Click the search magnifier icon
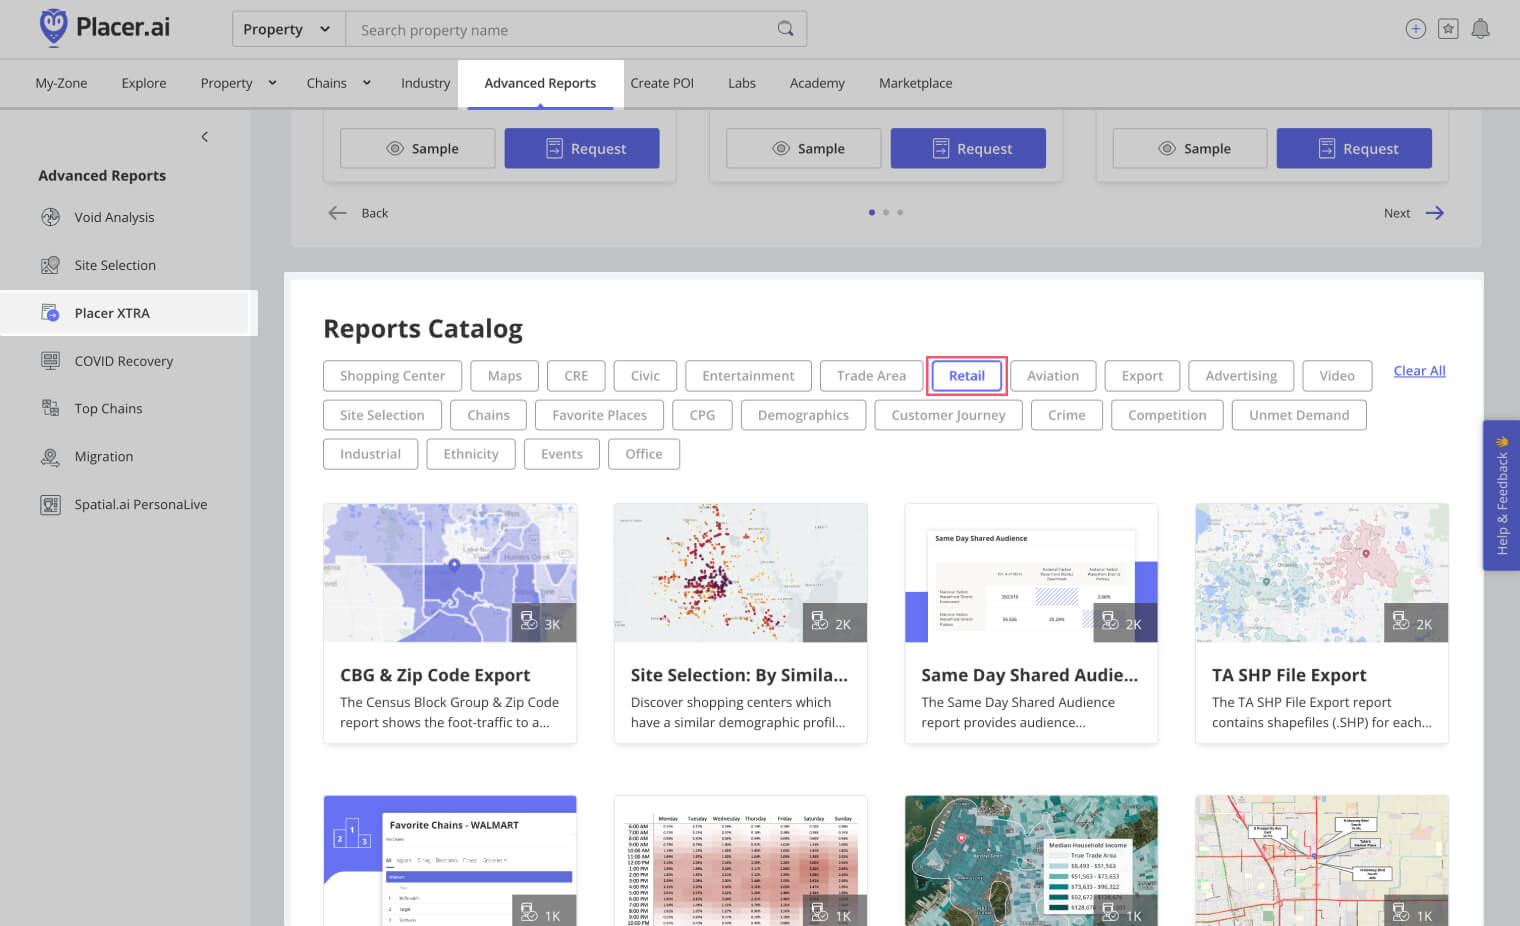The image size is (1520, 926). point(785,29)
